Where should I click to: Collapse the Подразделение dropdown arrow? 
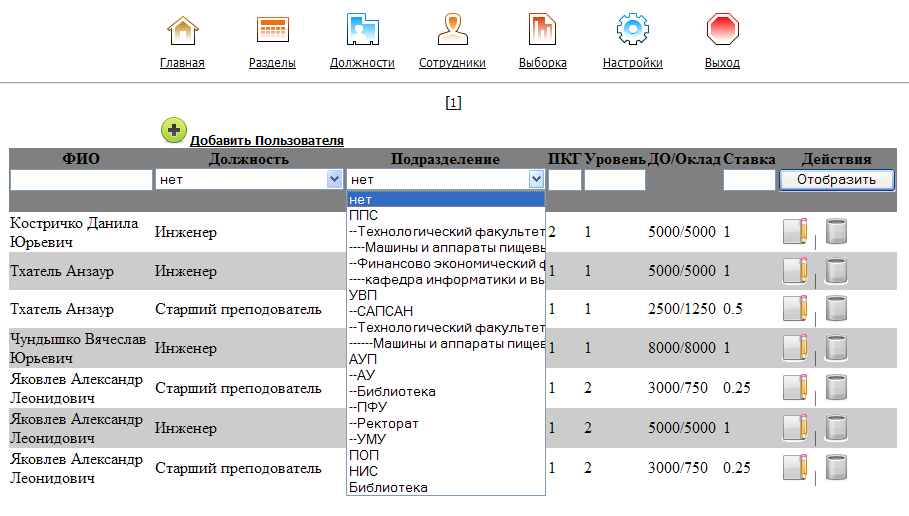[x=536, y=179]
